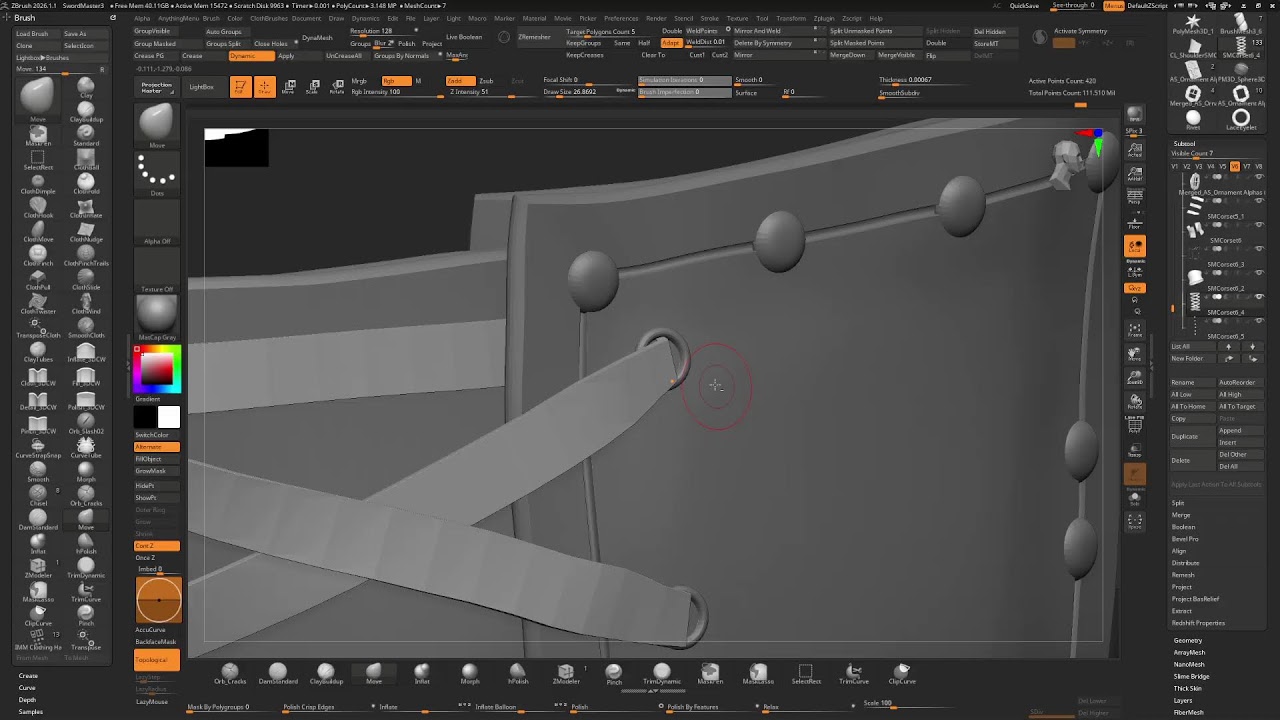Viewport: 1280px width, 720px height.
Task: Open the Alpha menu
Action: coord(142,18)
